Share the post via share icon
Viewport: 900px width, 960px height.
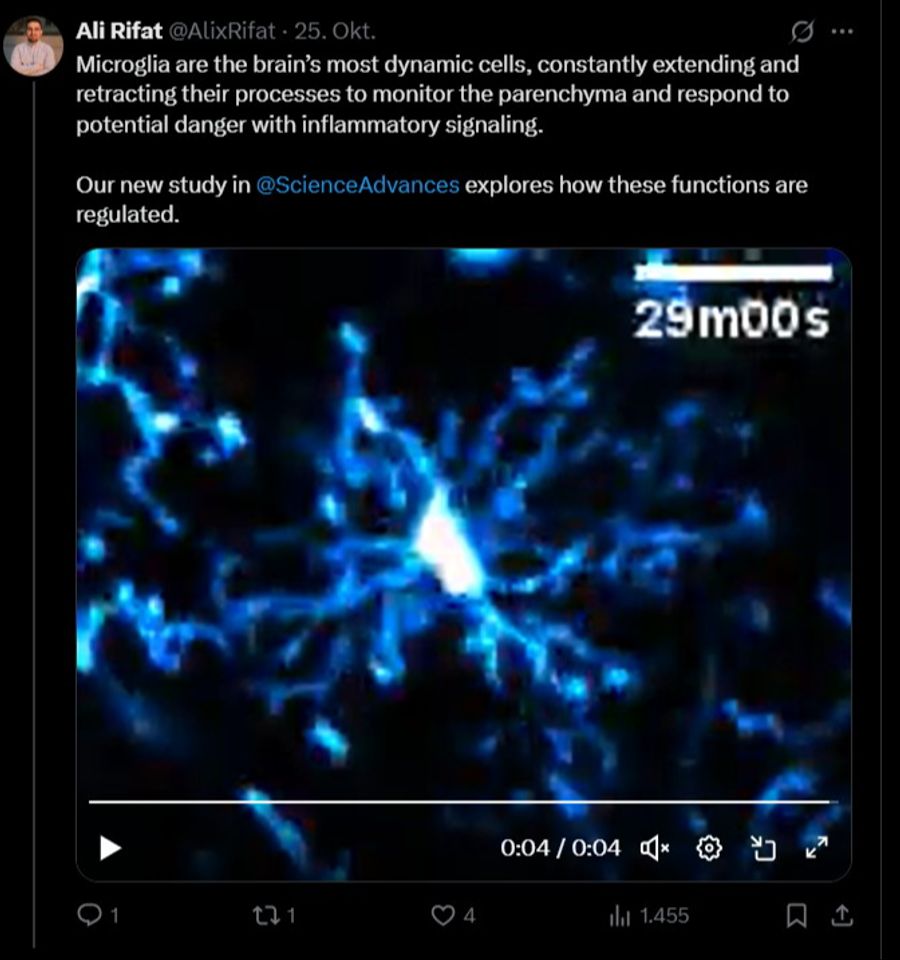click(842, 915)
